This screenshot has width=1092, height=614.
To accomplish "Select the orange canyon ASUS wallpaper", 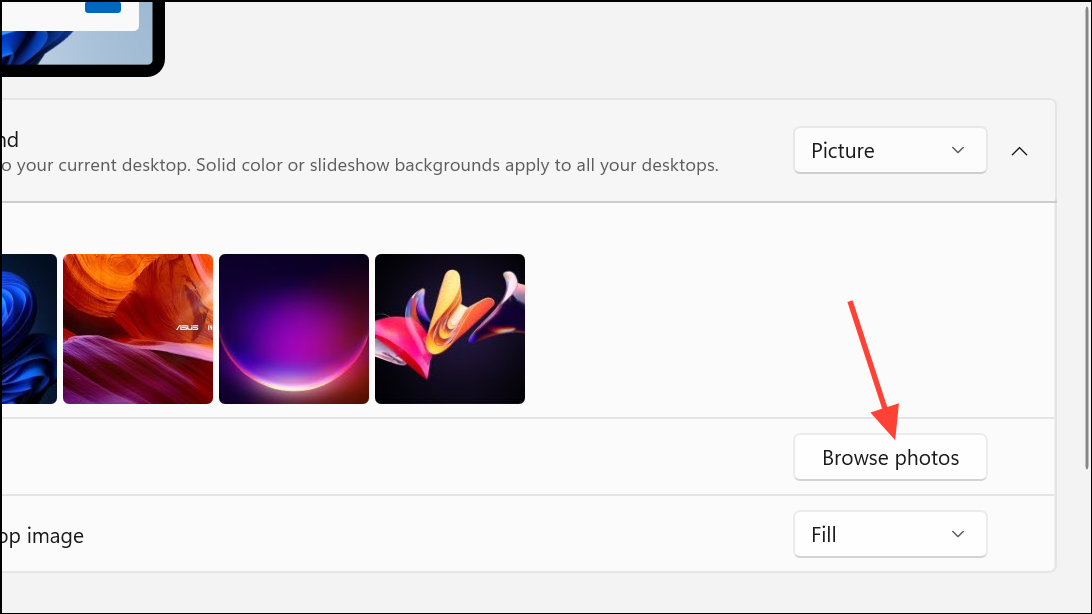I will coord(138,329).
